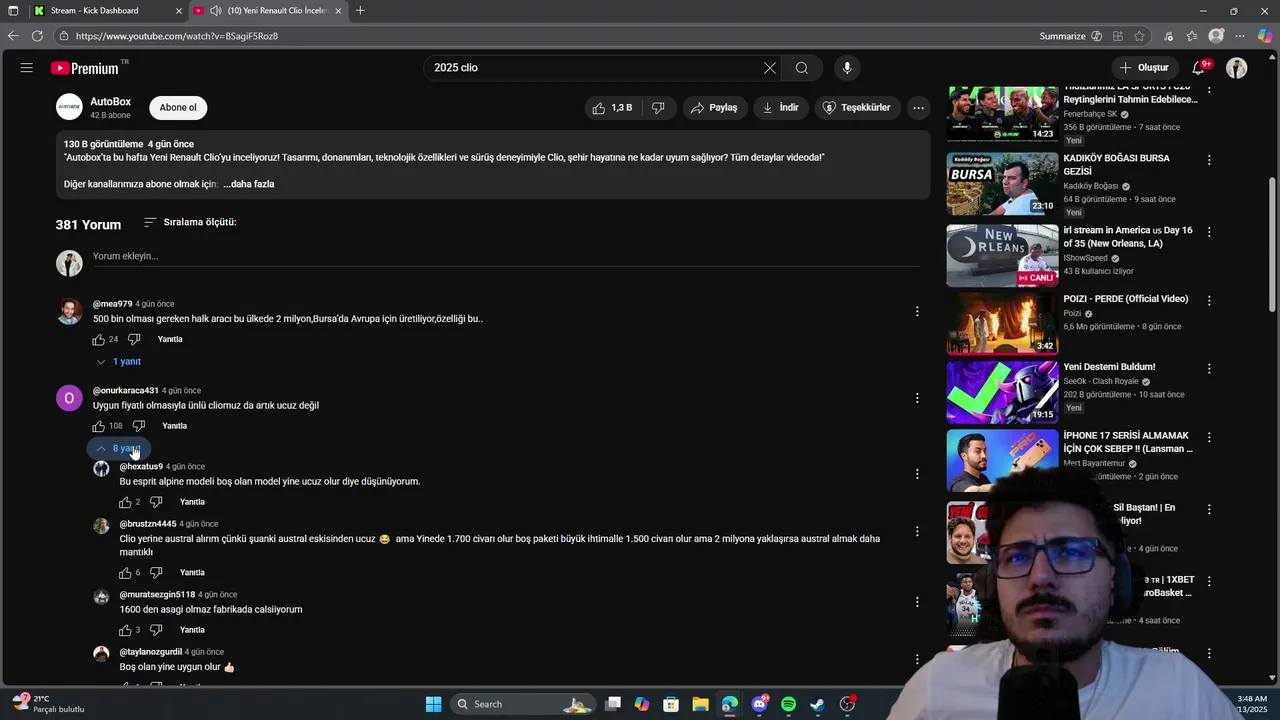This screenshot has height=720, width=1280.
Task: Open the New Orleans live stream thumbnail
Action: tap(1002, 255)
